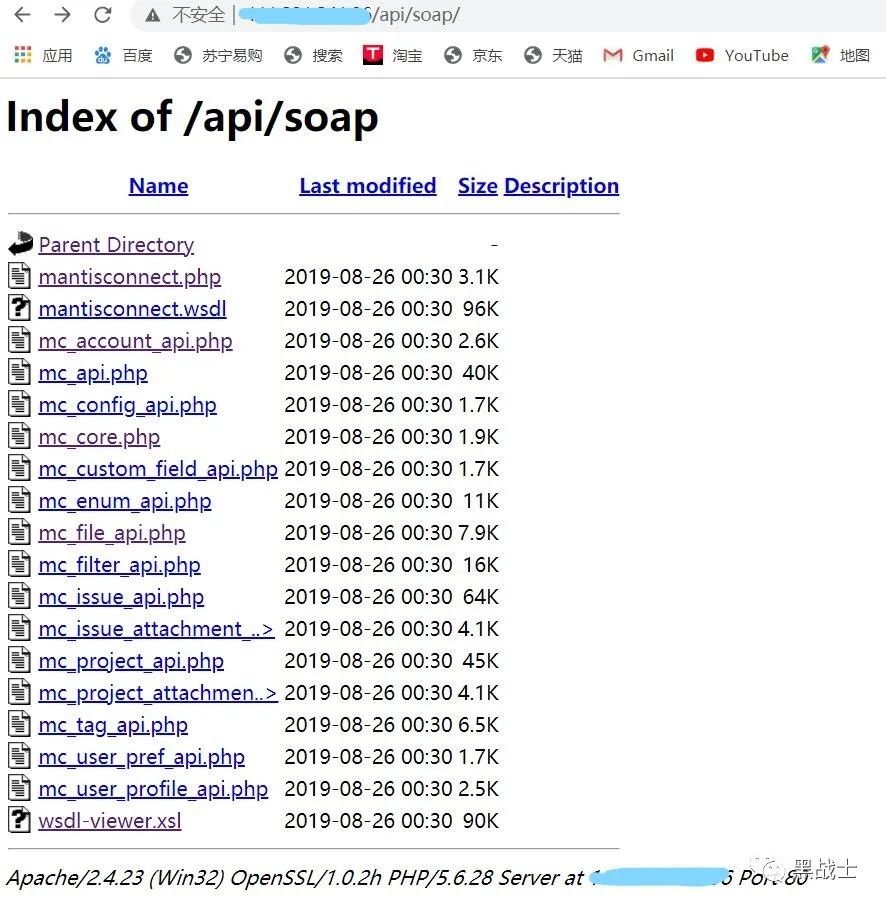Sort listing by Last modified column
The image size is (886, 908).
[368, 186]
